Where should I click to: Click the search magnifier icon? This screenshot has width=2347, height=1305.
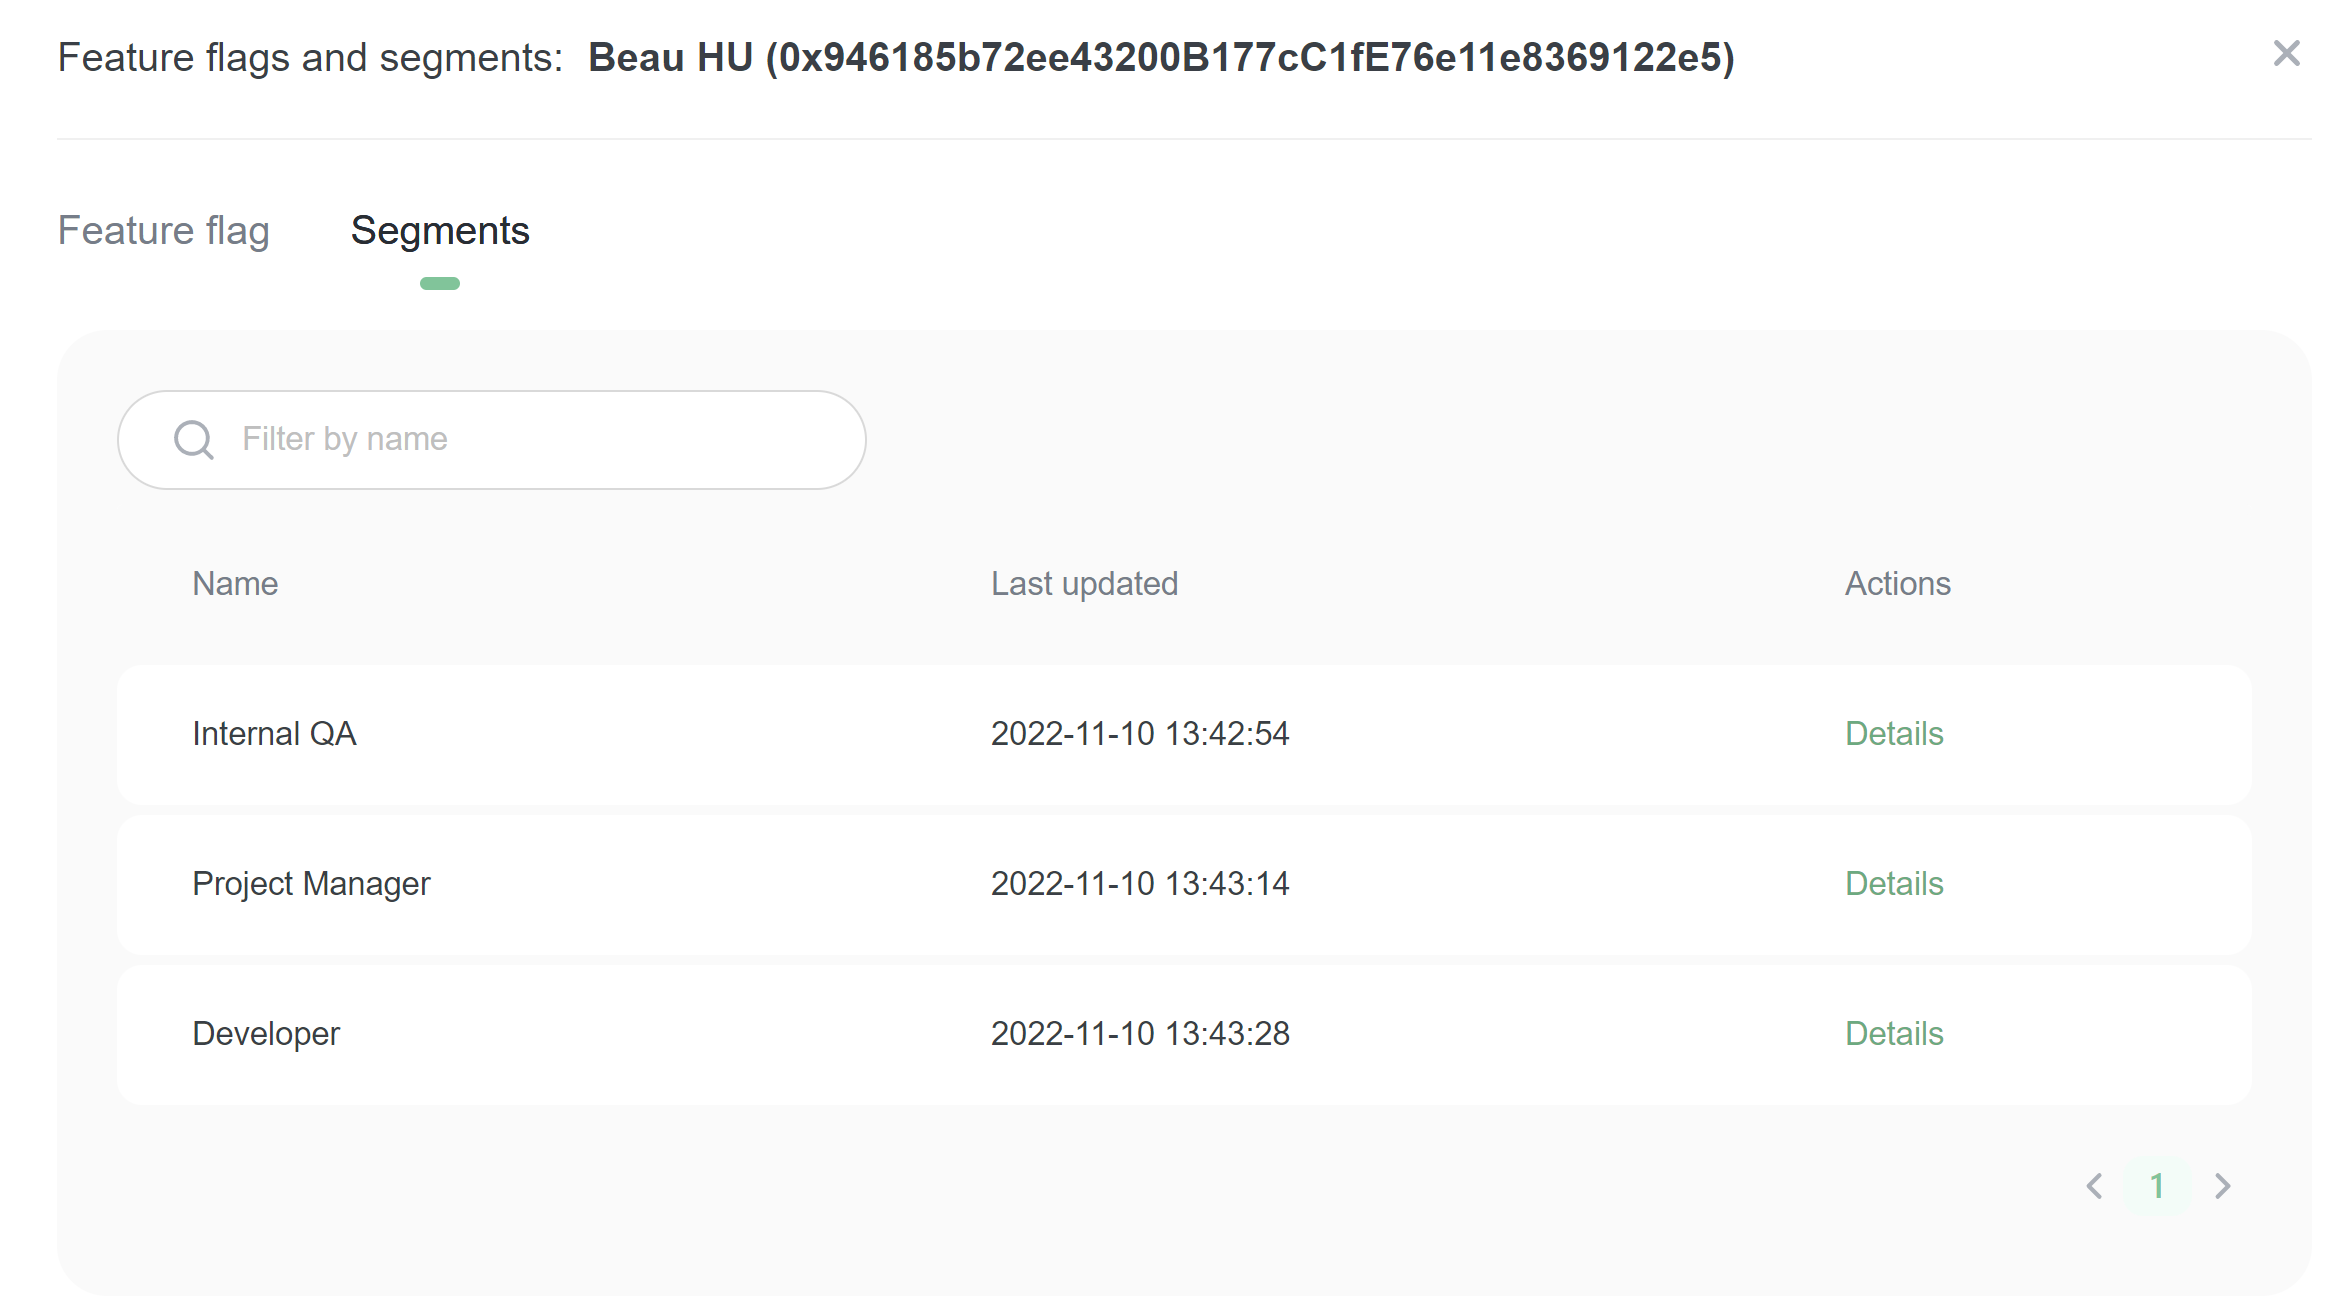194,440
